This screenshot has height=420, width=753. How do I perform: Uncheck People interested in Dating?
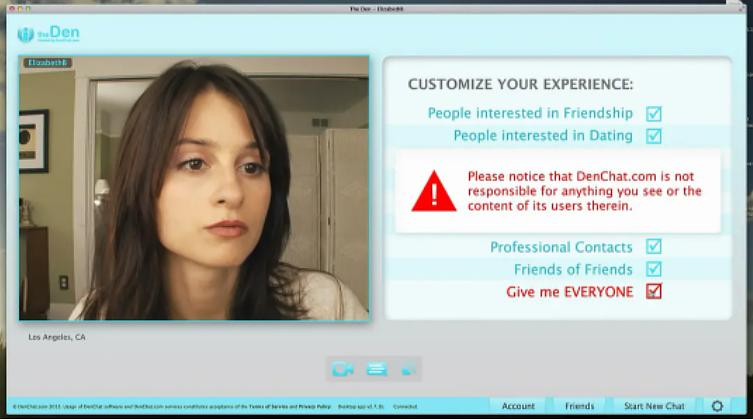click(654, 136)
